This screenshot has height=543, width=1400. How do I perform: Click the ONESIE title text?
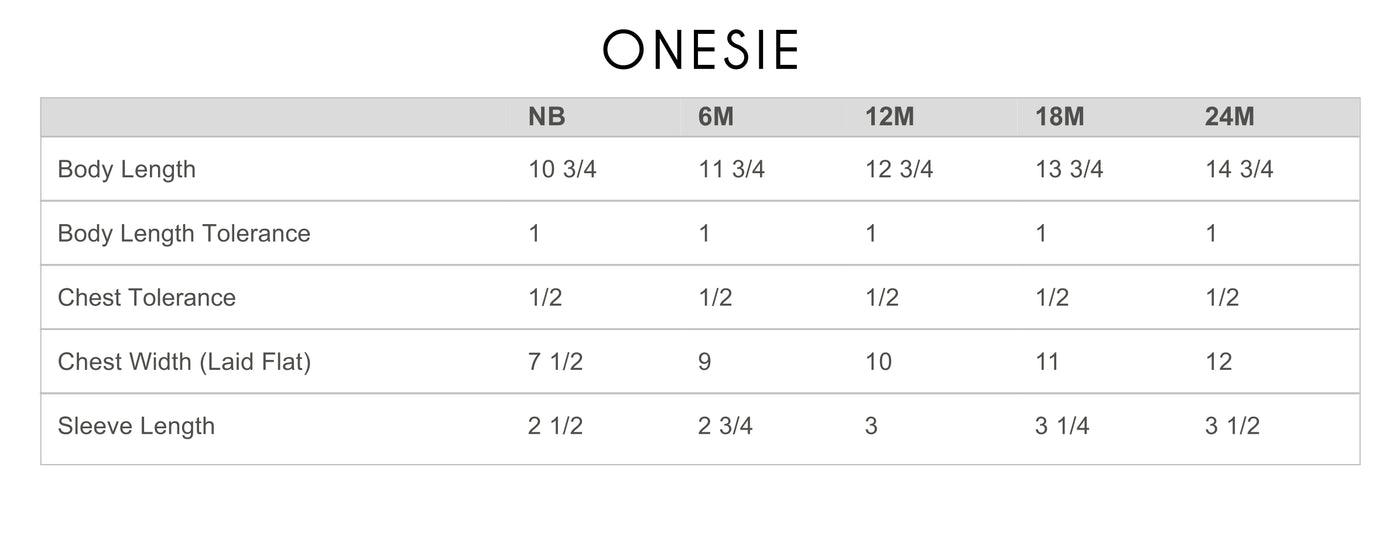(700, 50)
